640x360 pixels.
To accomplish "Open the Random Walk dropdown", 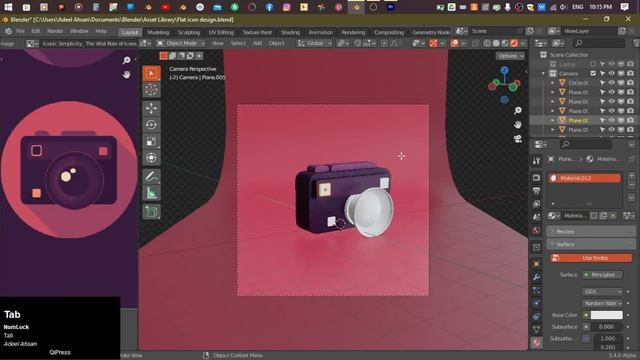I will pos(602,303).
